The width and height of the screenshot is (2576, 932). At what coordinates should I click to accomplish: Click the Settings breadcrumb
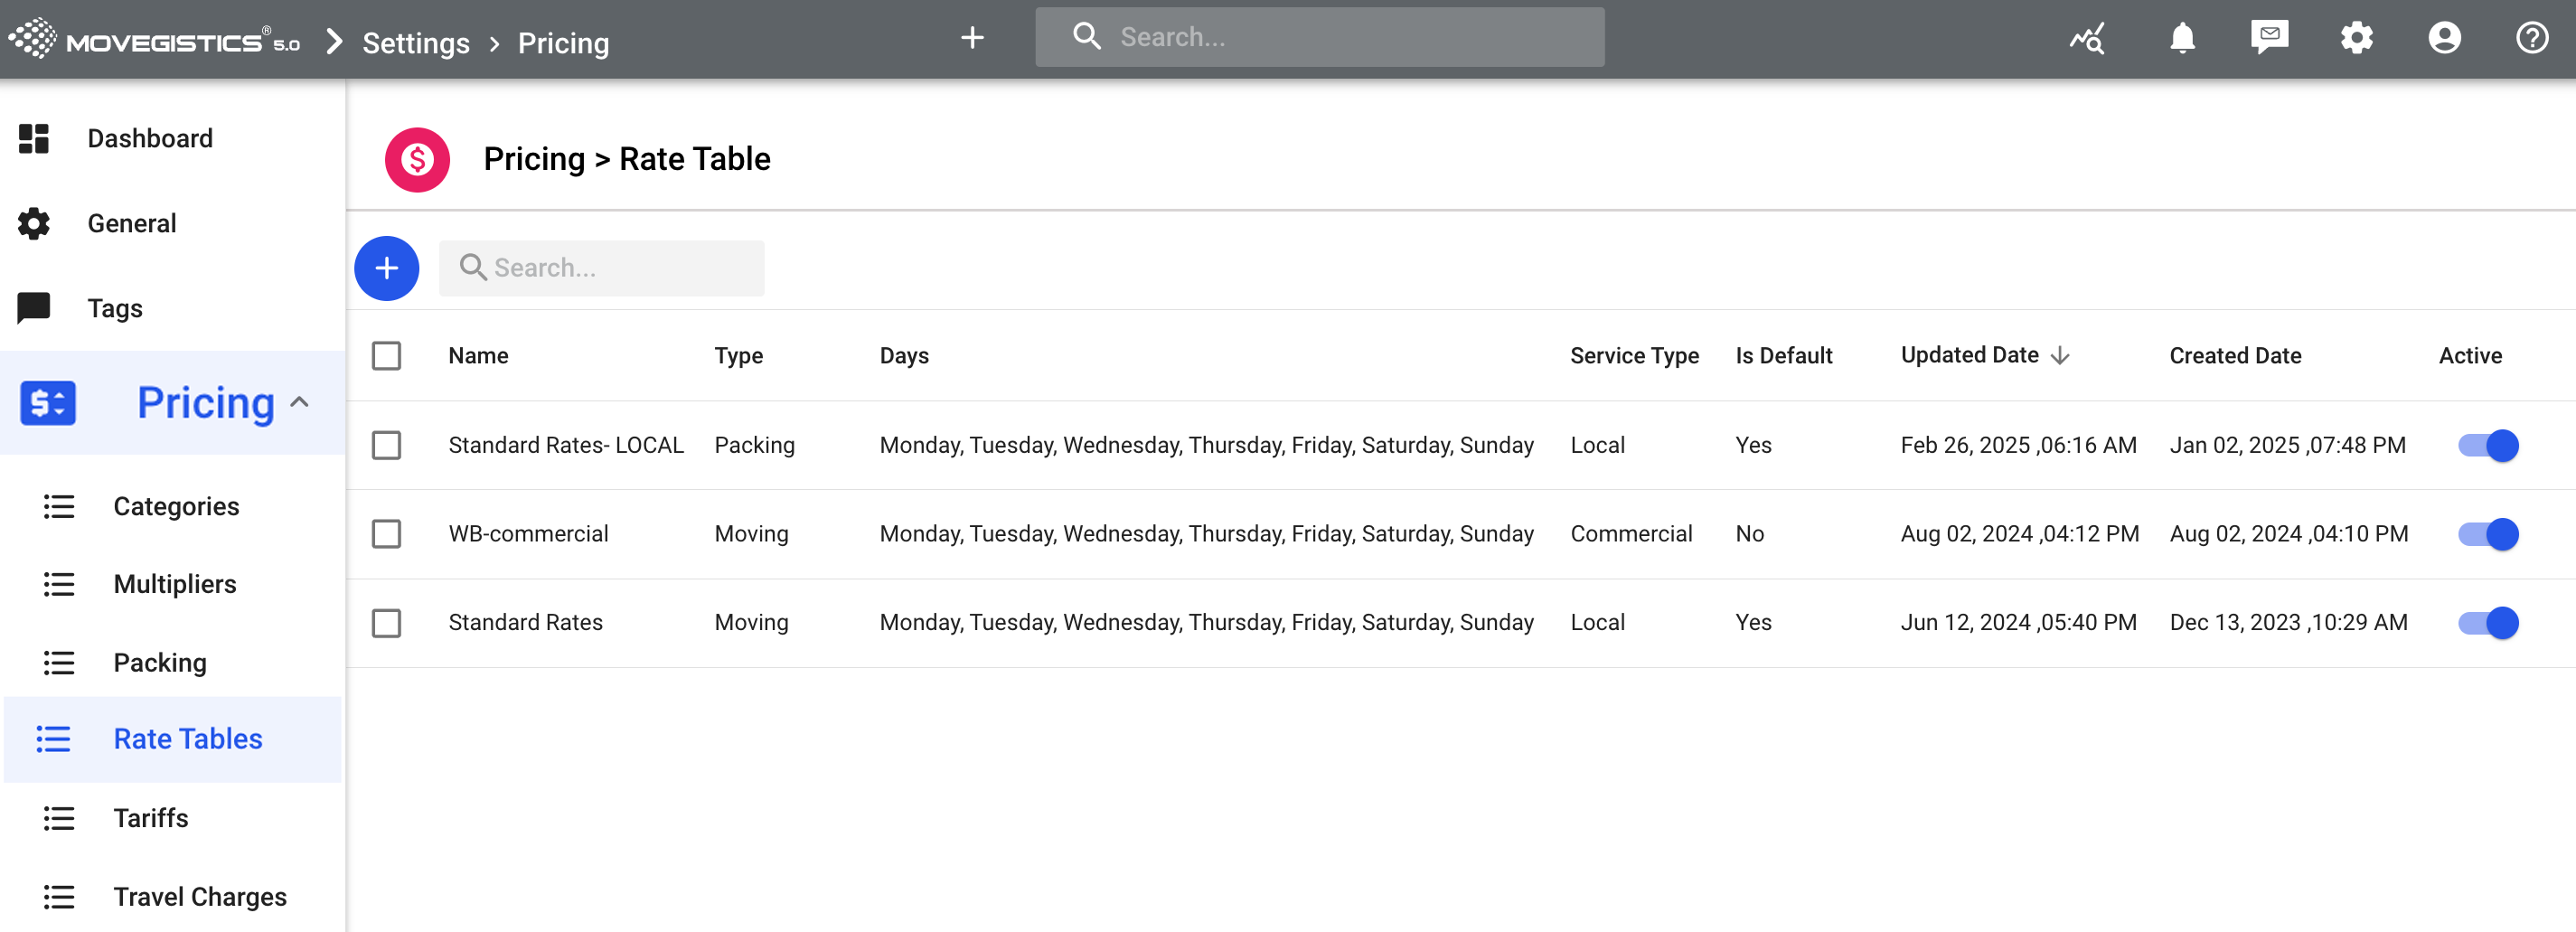[x=415, y=43]
